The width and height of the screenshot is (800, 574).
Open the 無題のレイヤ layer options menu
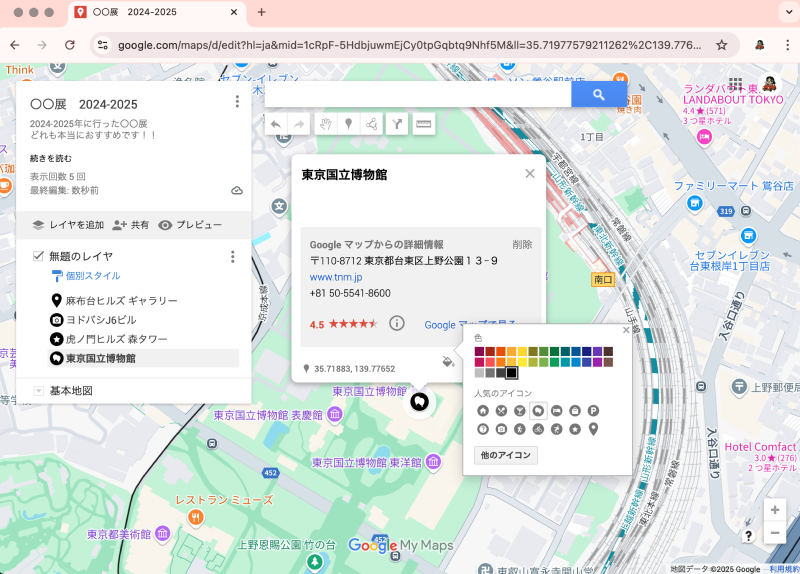(233, 257)
